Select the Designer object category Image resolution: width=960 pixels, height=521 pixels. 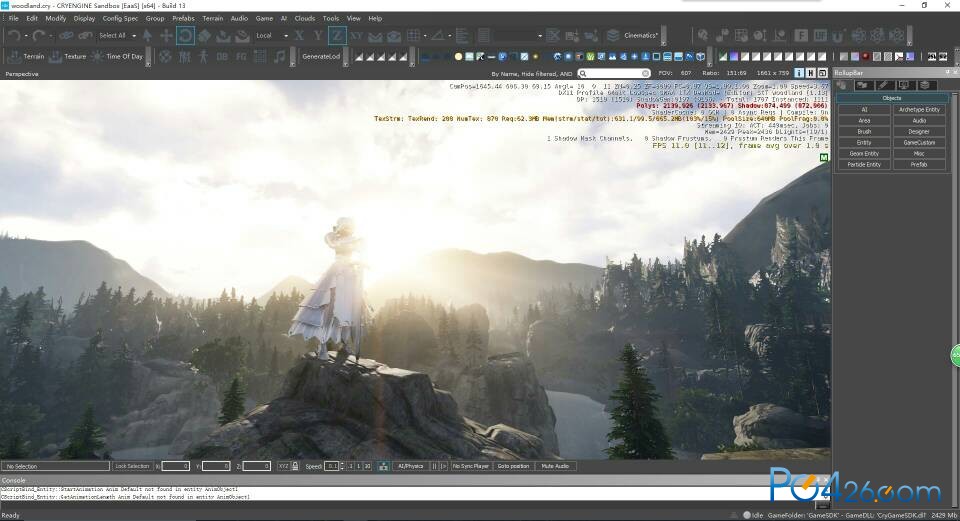(919, 132)
